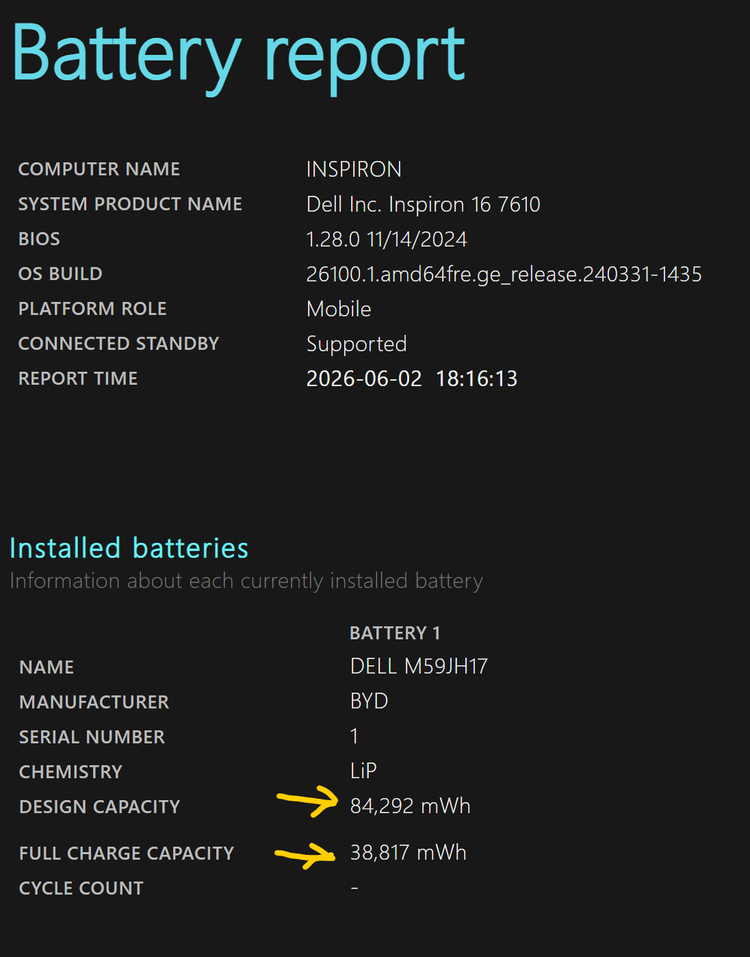Select OS build '26100.1.amd64fre.ge_release.240331-1435'

click(x=504, y=275)
